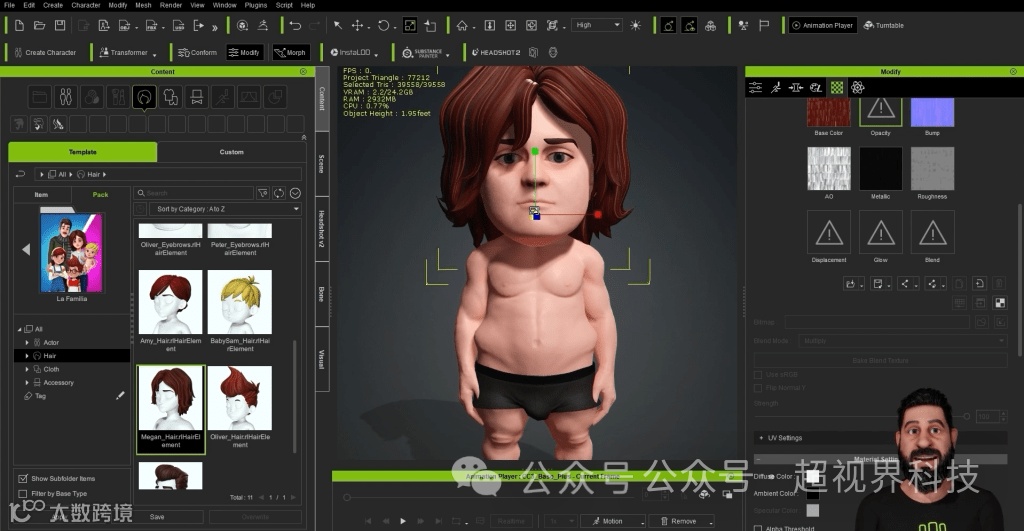The image size is (1024, 531).
Task: Open Motion pose tab in Modify panel
Action: click(776, 87)
